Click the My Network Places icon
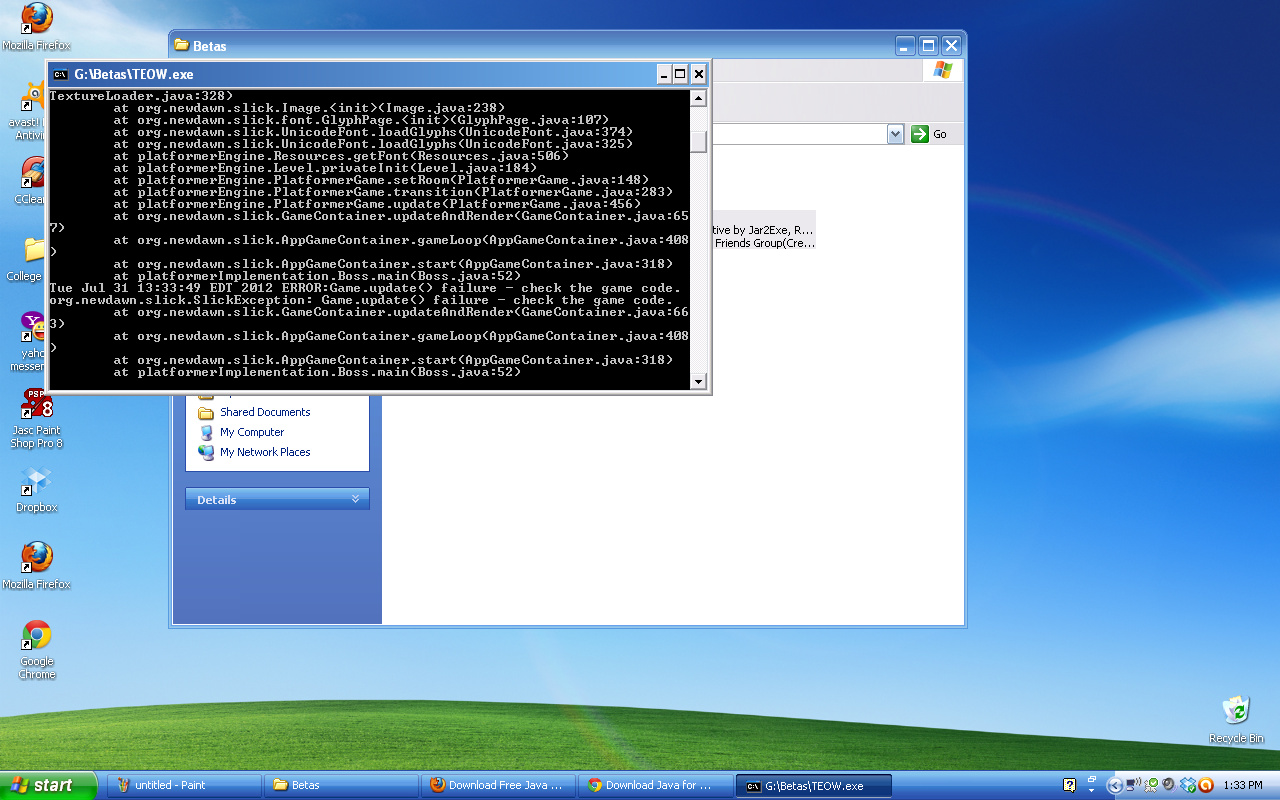 [206, 452]
